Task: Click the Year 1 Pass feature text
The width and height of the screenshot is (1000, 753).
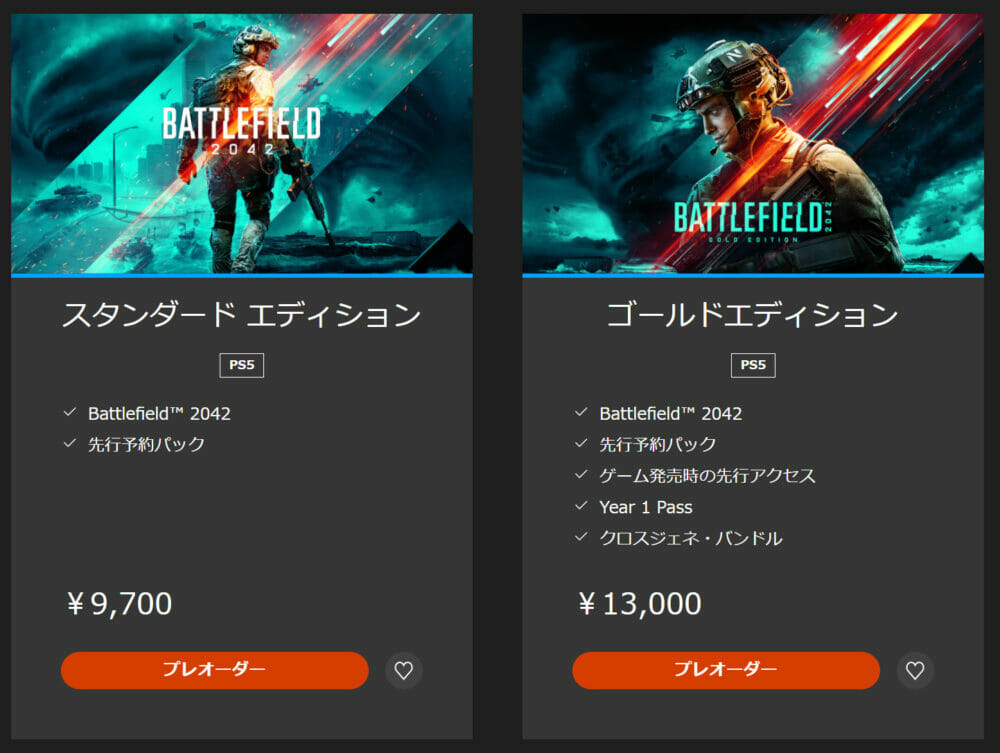Action: click(x=646, y=507)
